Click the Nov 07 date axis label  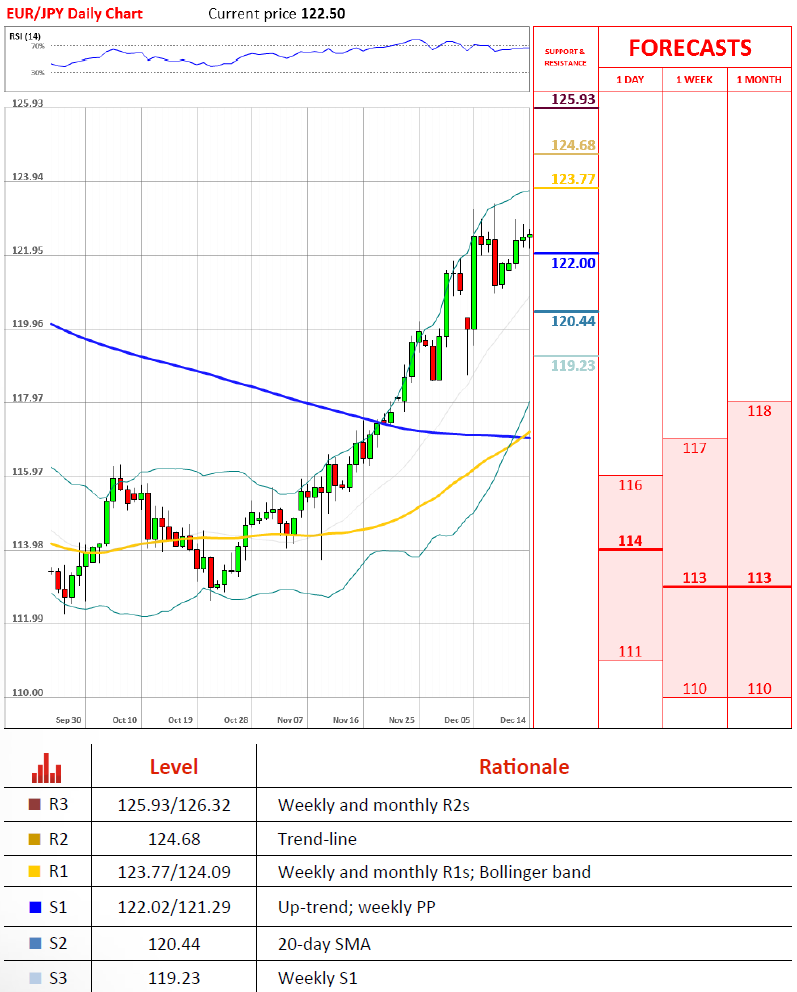tap(290, 720)
